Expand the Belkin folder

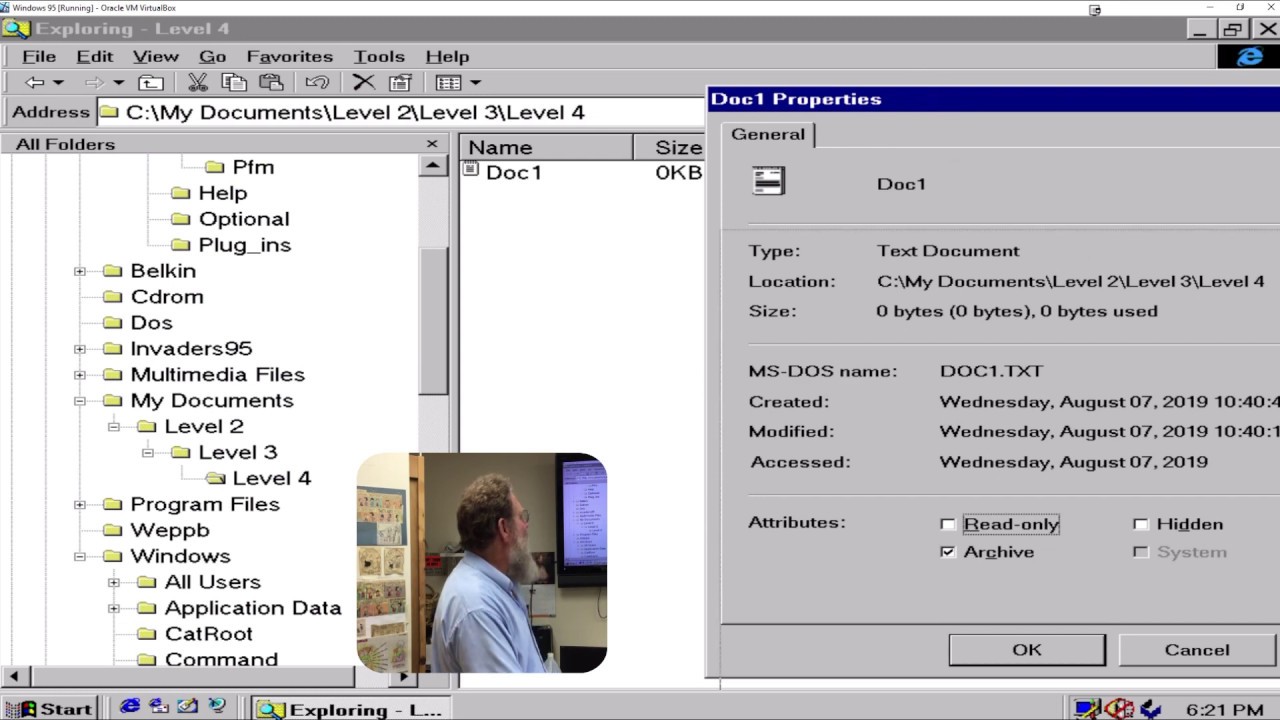(80, 271)
